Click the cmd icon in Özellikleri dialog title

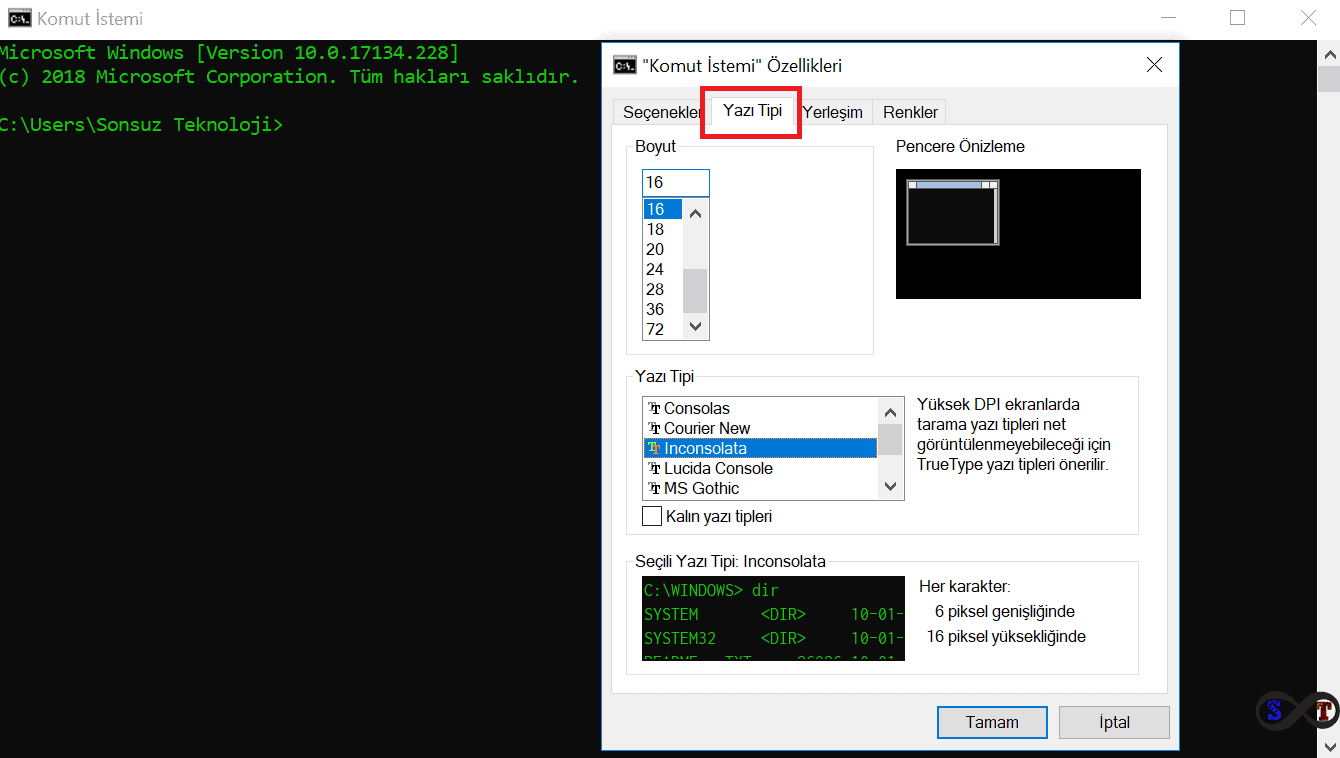(x=624, y=66)
